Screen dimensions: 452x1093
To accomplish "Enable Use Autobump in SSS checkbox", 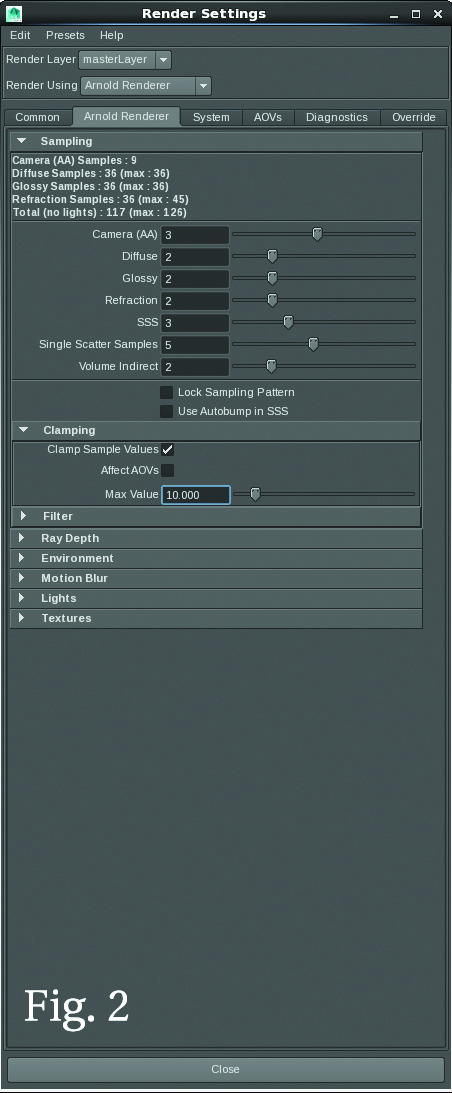I will pos(166,411).
